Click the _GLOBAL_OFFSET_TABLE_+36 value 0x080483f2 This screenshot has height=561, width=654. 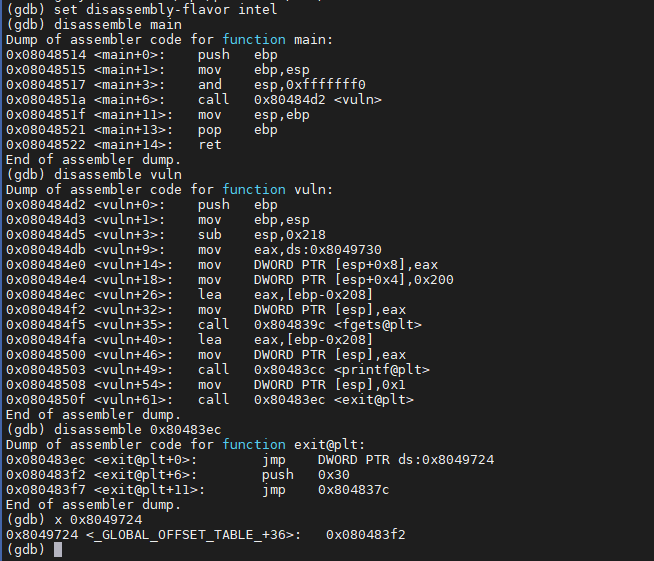(x=366, y=535)
